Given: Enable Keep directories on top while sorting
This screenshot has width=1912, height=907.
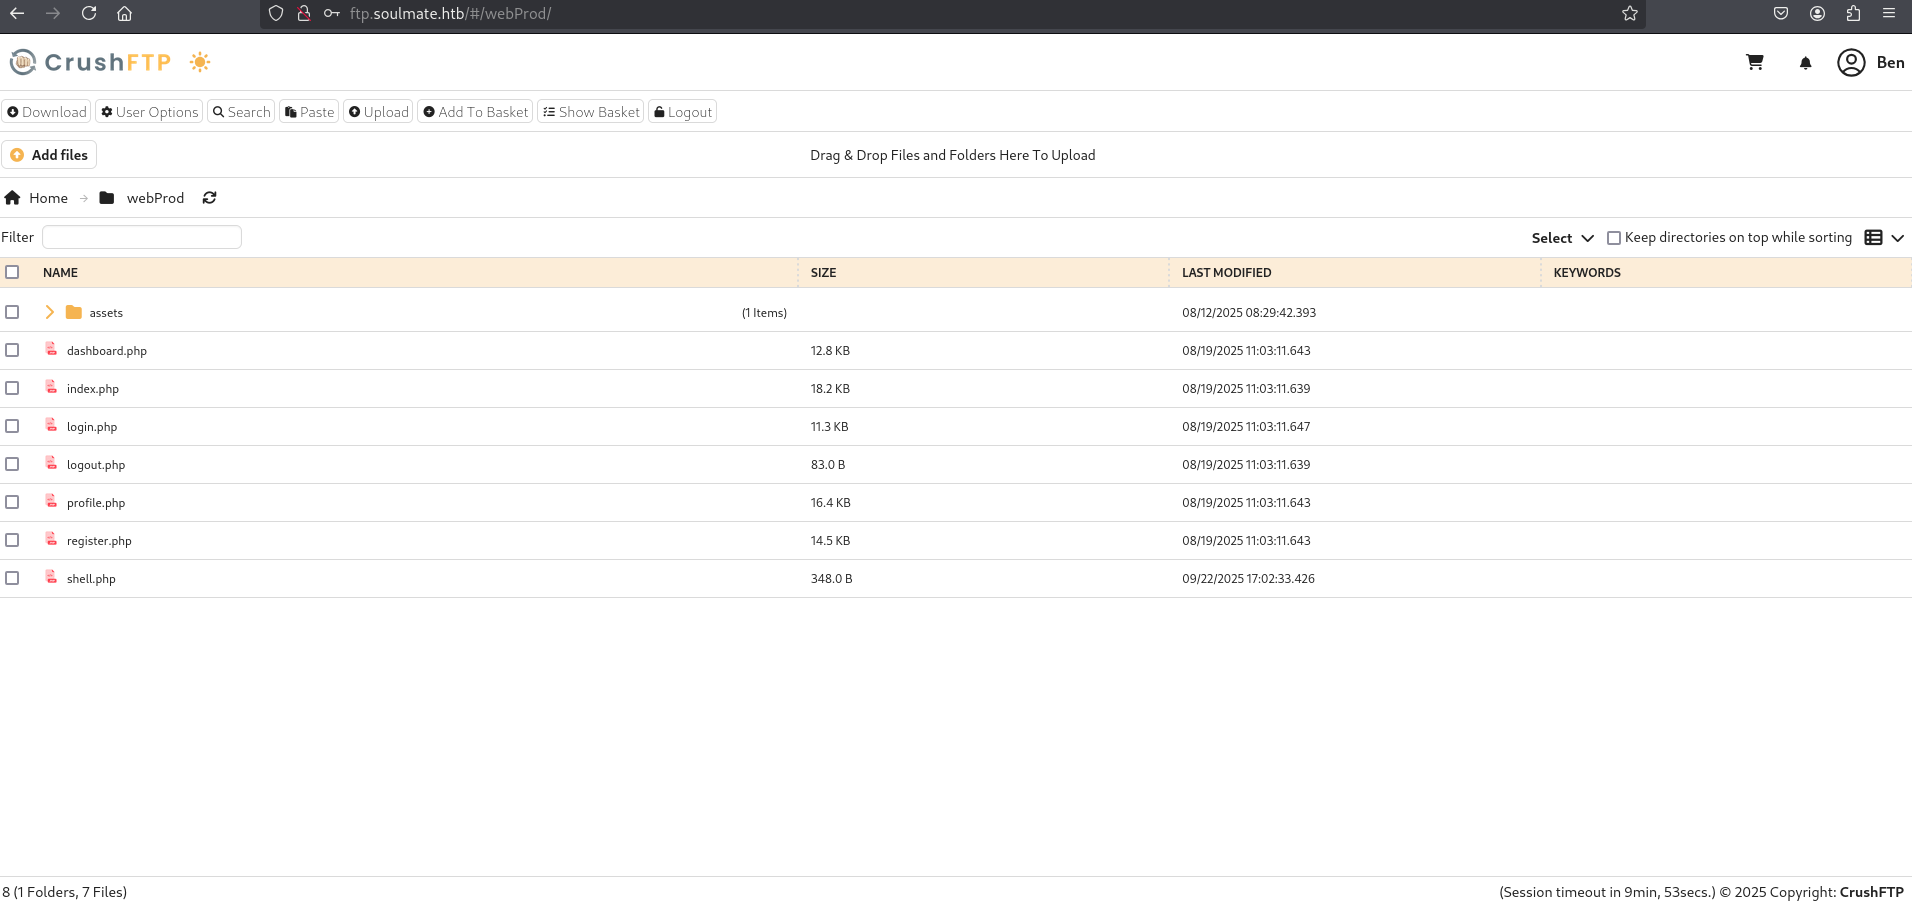Looking at the screenshot, I should [1613, 238].
